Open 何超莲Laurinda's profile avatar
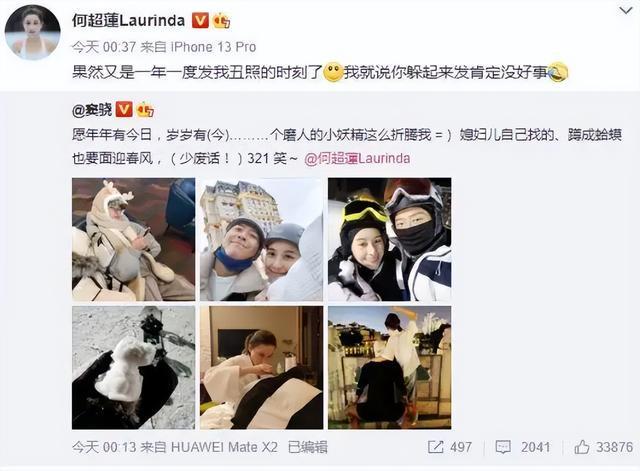640x471 pixels. [33, 33]
